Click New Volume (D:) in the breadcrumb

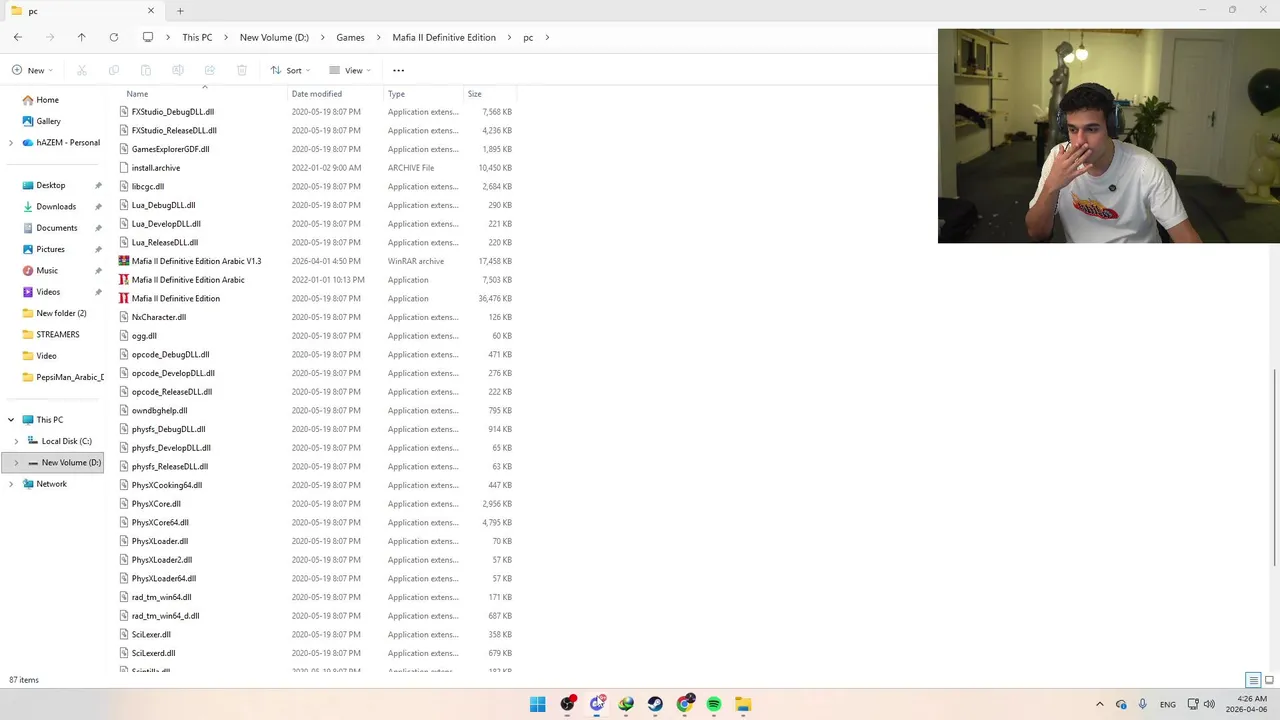(274, 37)
